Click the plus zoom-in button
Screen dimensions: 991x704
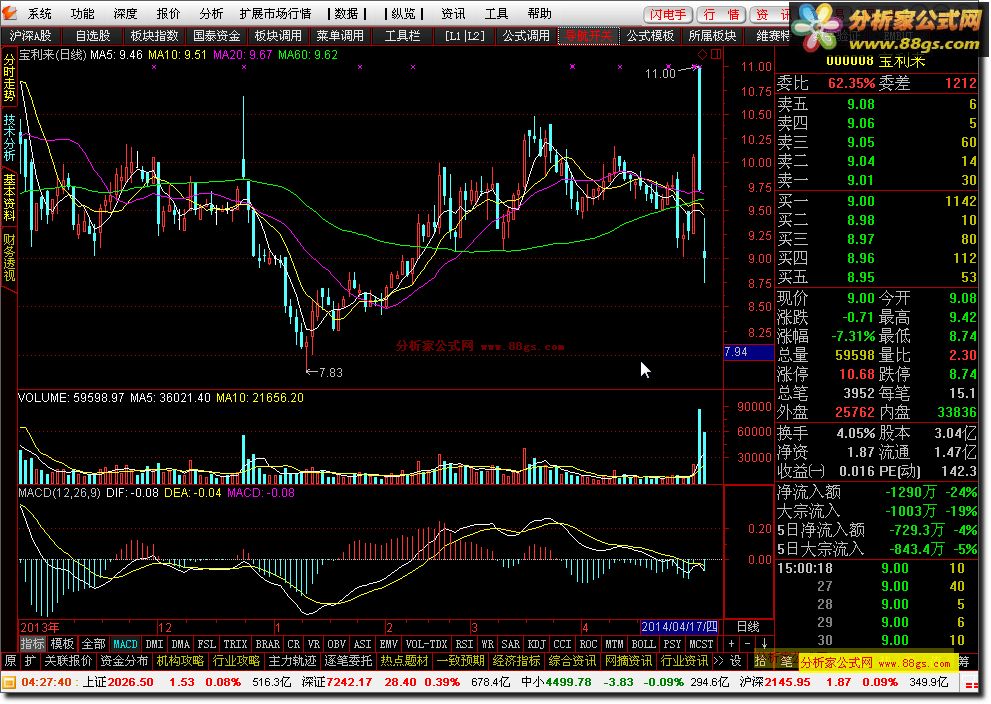point(731,644)
